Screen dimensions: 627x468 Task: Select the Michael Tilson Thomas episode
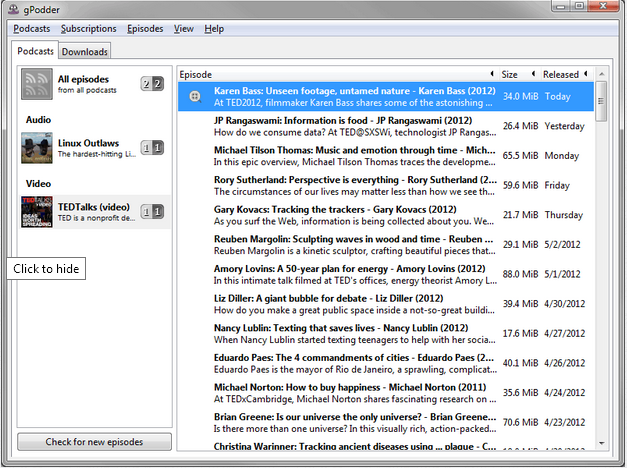pos(386,156)
